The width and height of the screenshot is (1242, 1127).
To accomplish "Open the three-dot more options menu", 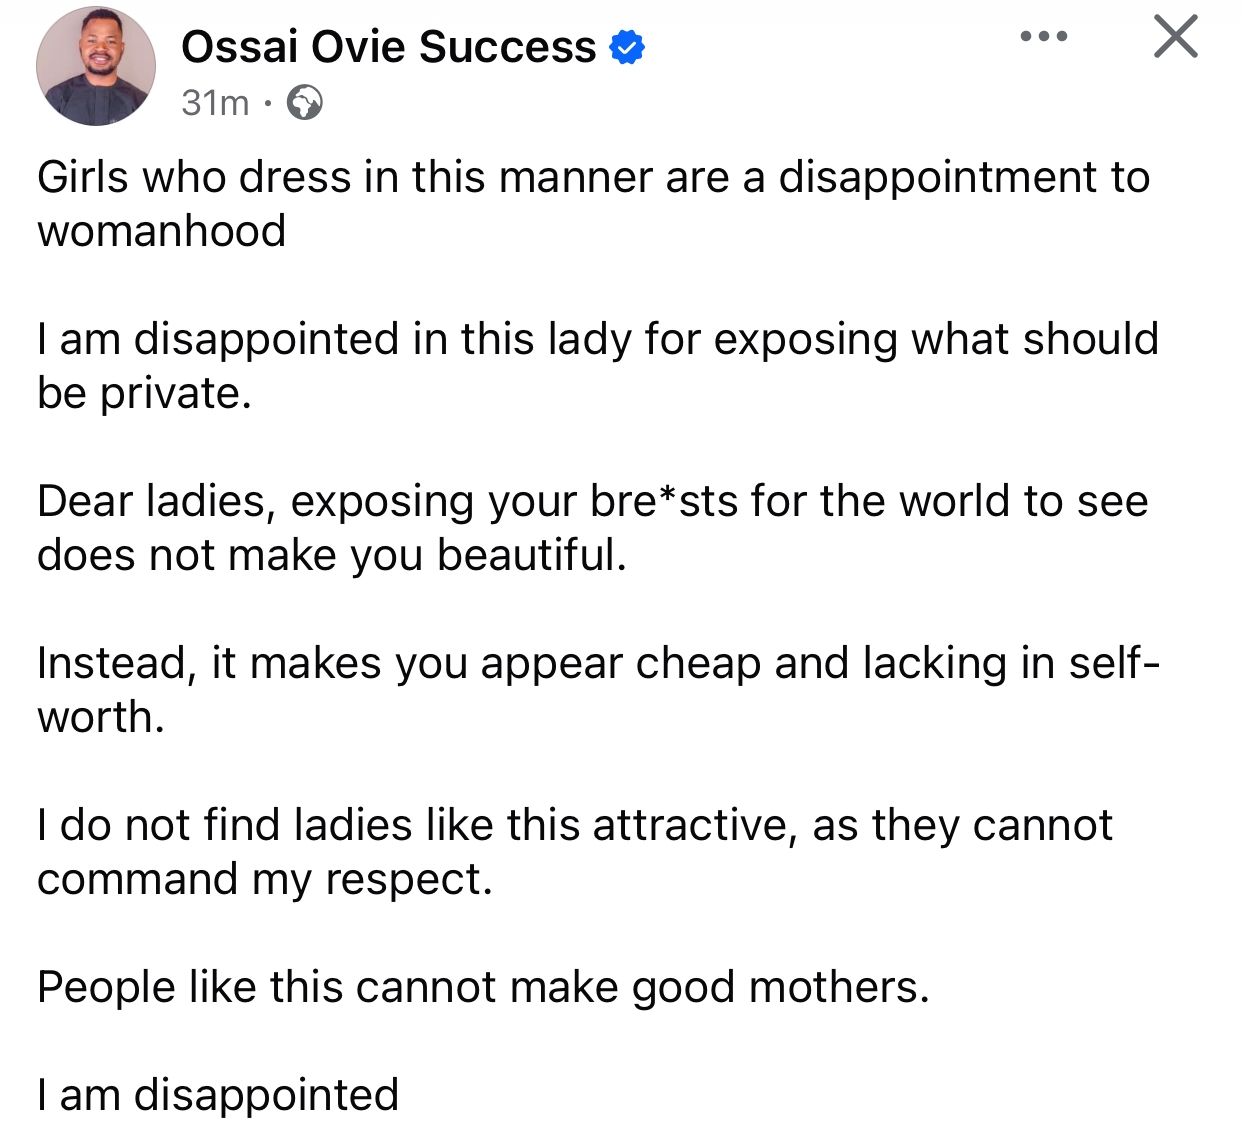I will [1043, 37].
